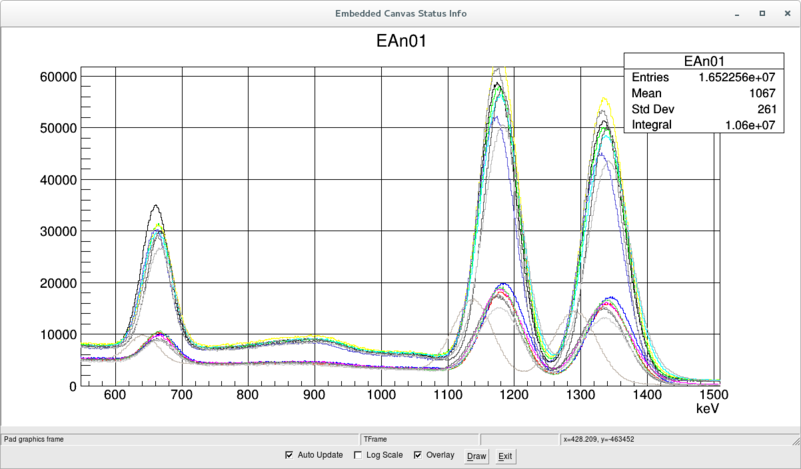The image size is (801, 469).
Task: Select the EAn01 histogram title
Action: point(399,42)
